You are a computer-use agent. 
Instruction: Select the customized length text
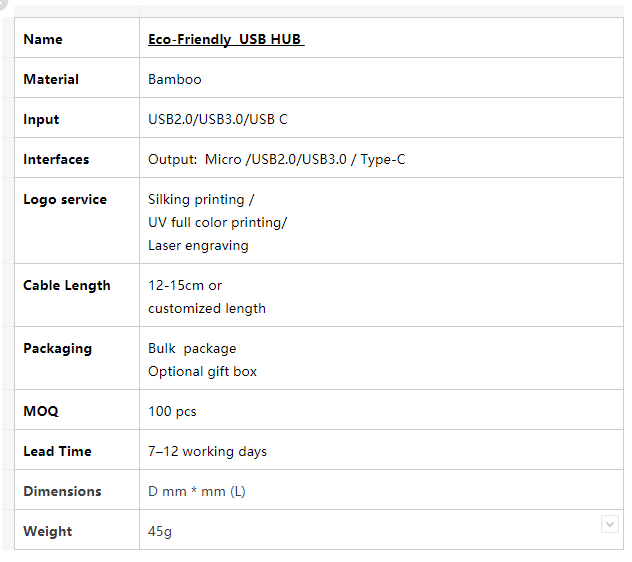click(207, 308)
